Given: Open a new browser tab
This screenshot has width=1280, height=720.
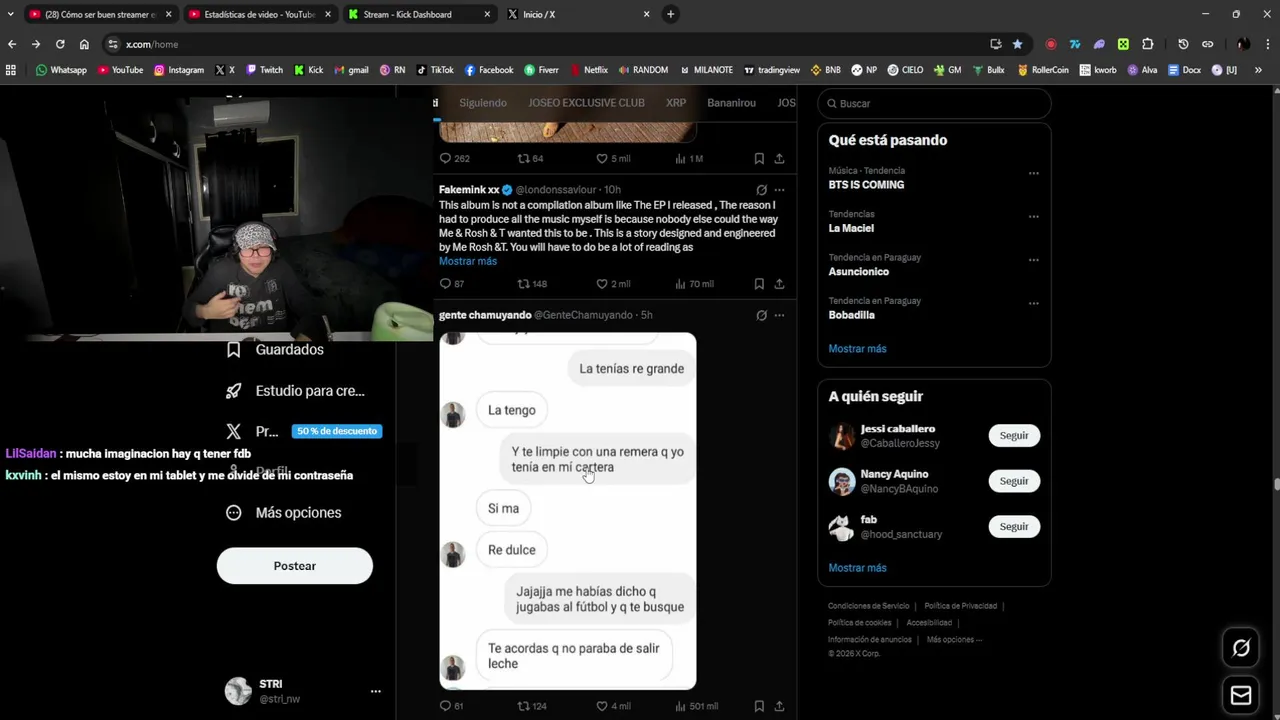Looking at the screenshot, I should tap(670, 14).
